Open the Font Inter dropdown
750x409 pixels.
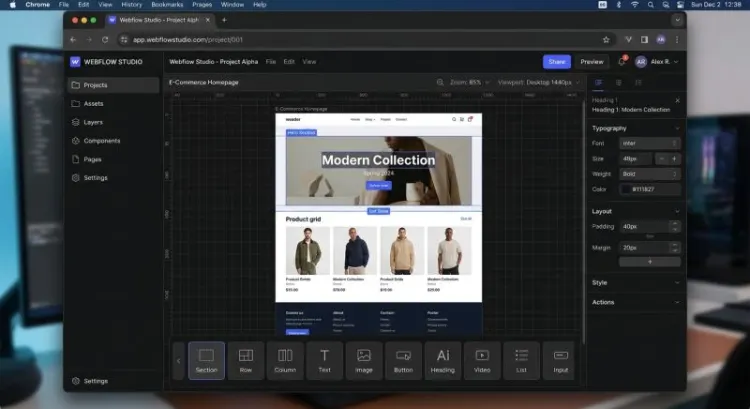(x=650, y=144)
